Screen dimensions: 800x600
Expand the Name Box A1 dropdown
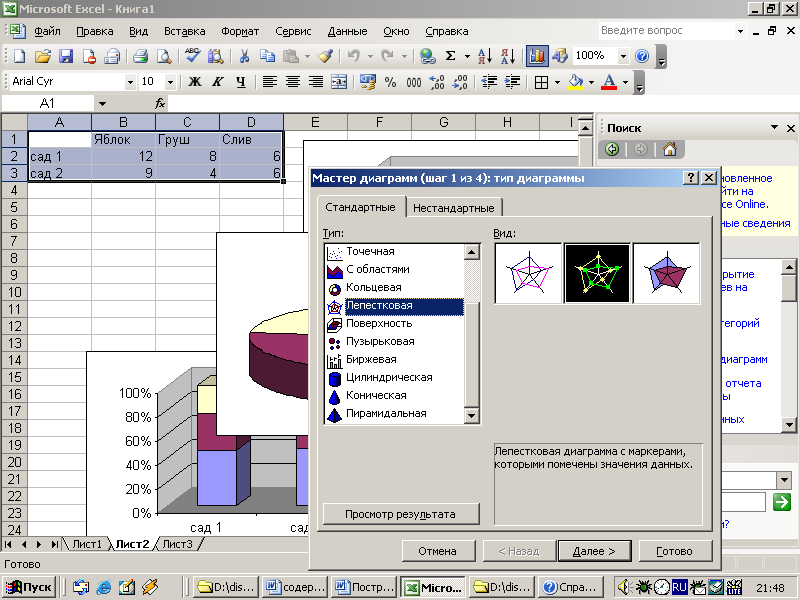(102, 104)
